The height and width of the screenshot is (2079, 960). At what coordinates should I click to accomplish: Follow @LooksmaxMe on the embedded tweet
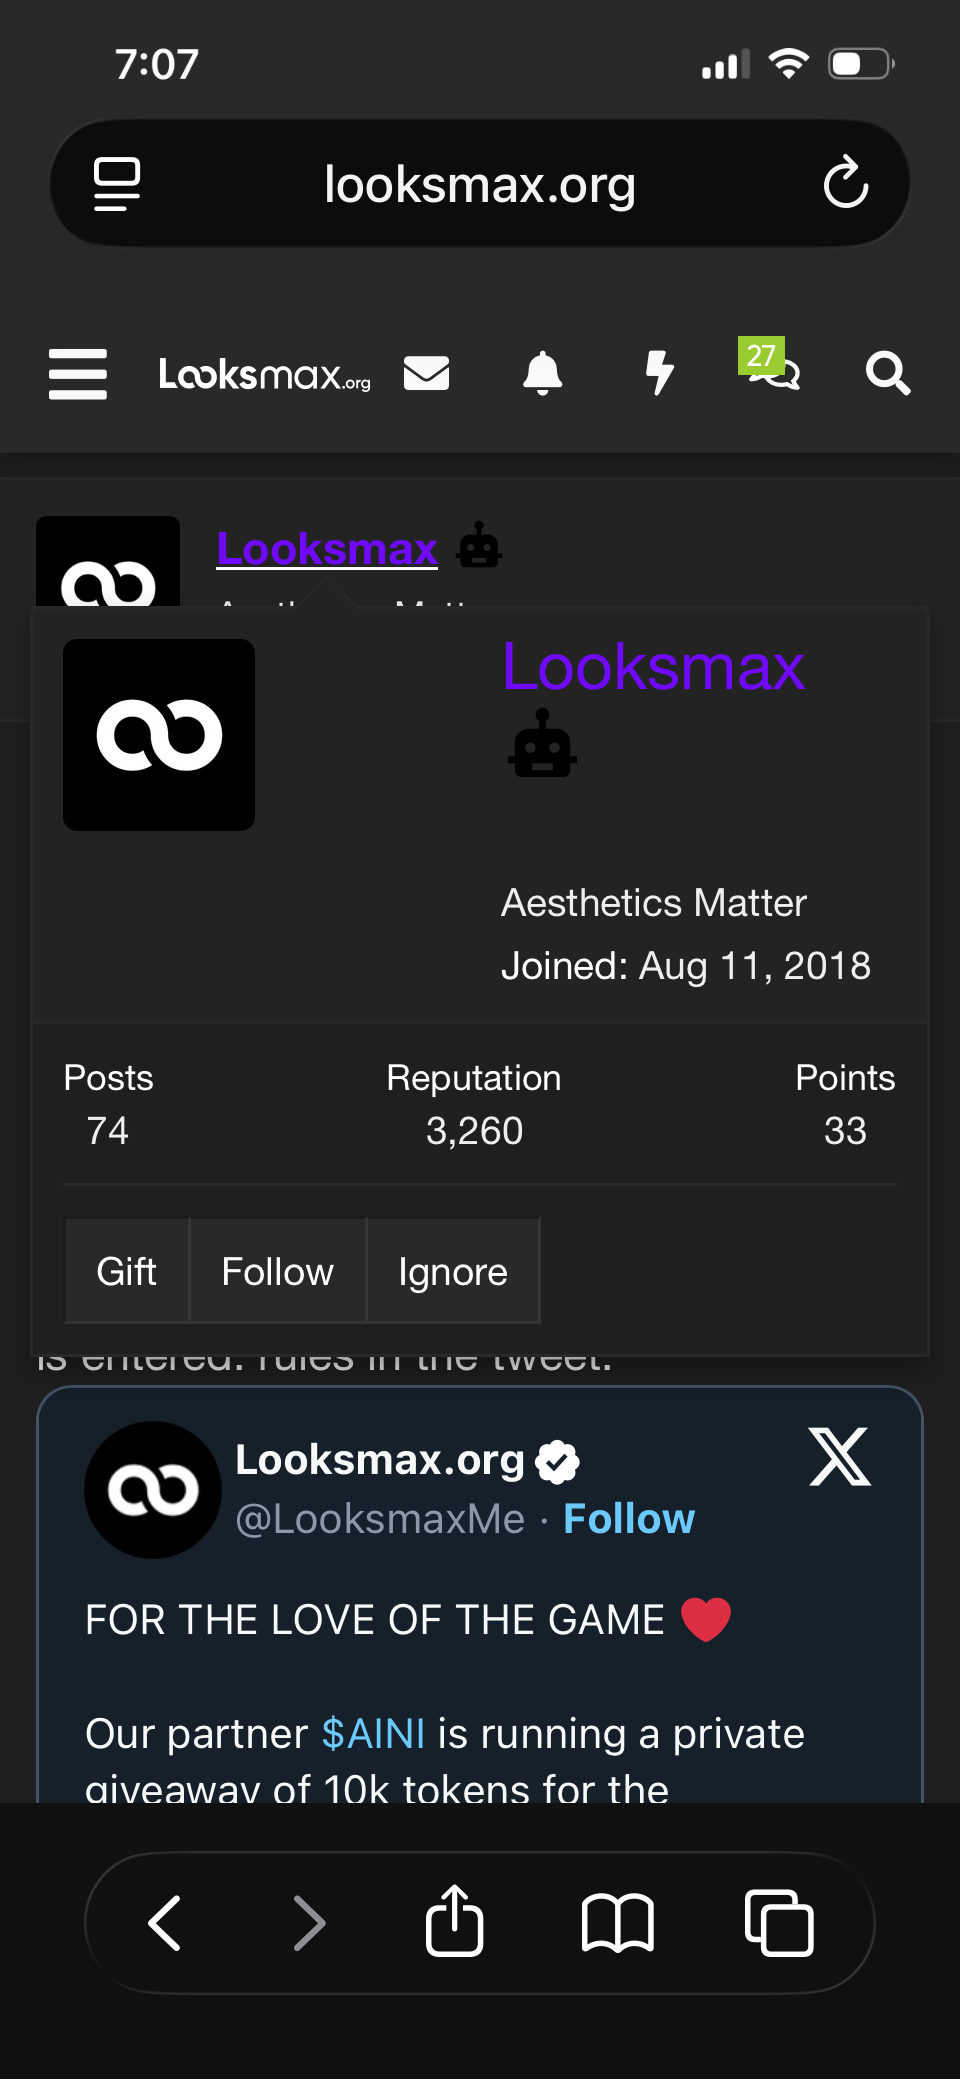coord(628,1518)
